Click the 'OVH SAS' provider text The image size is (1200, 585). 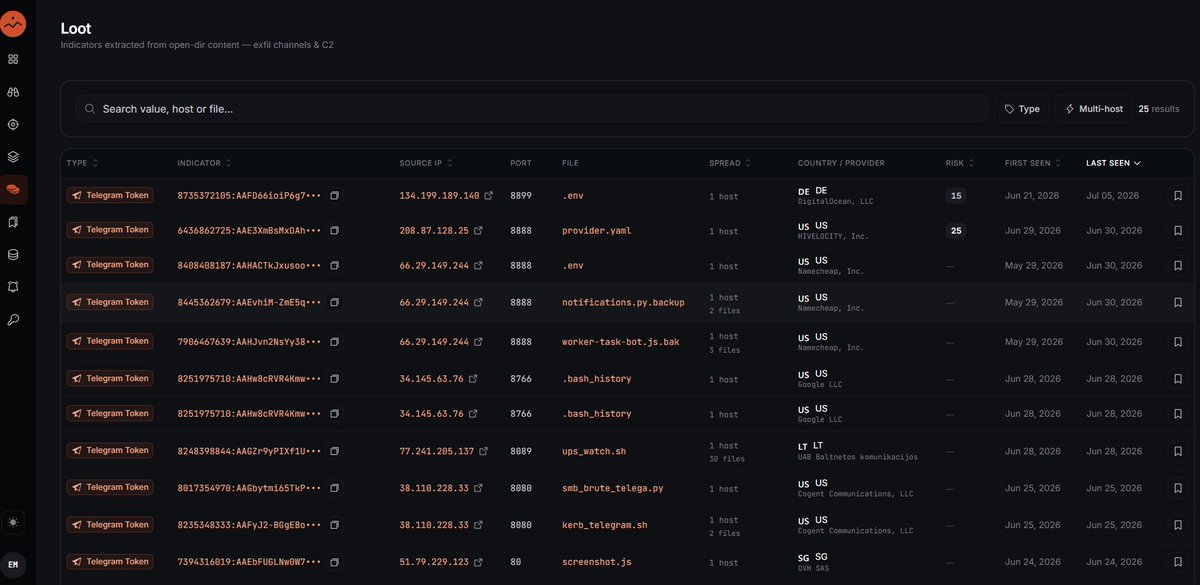coord(815,568)
